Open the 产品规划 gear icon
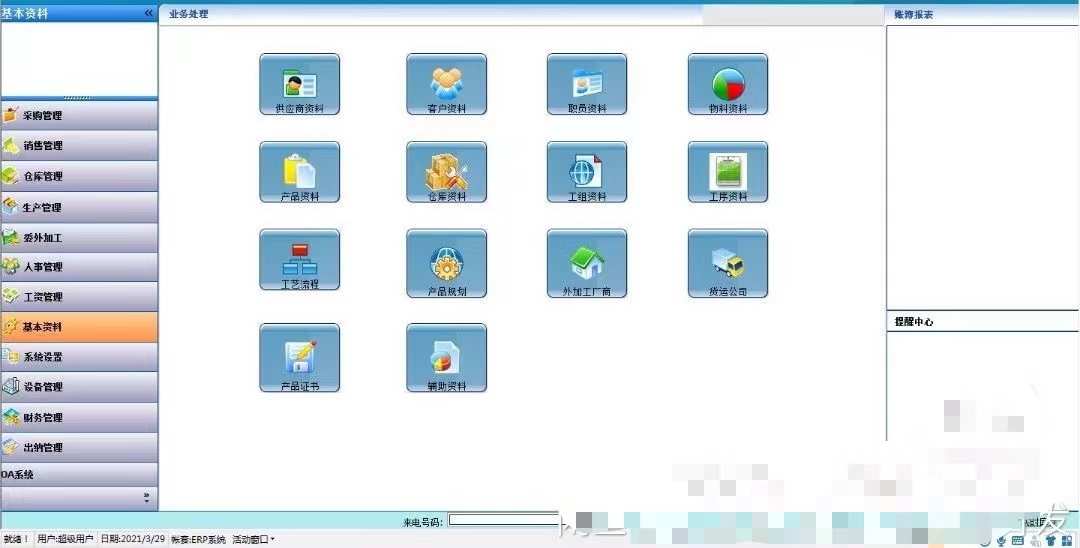Image resolution: width=1080 pixels, height=548 pixels. tap(446, 264)
